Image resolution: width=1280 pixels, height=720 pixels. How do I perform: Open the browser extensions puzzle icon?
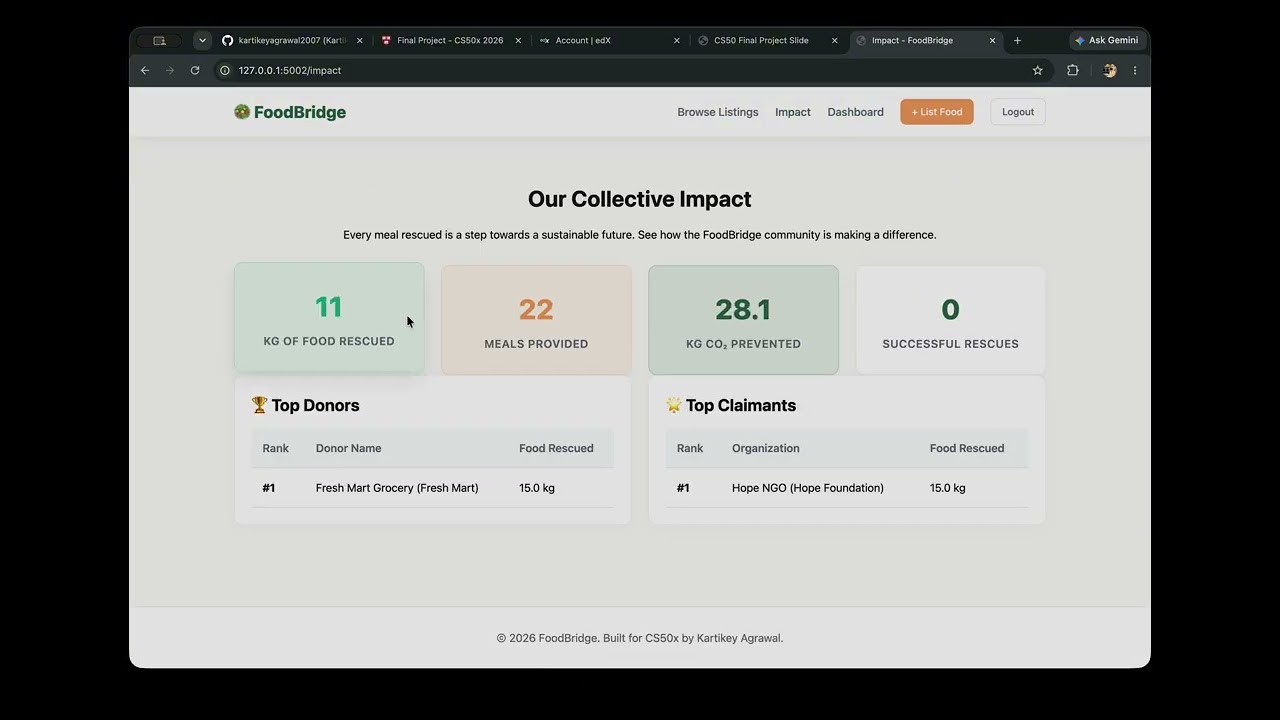tap(1073, 70)
